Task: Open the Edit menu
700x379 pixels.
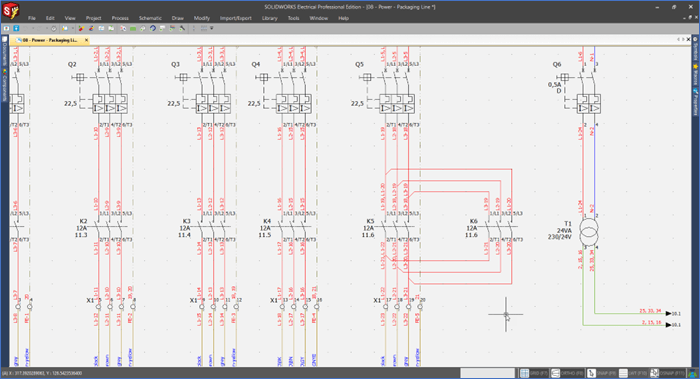Action: point(50,18)
